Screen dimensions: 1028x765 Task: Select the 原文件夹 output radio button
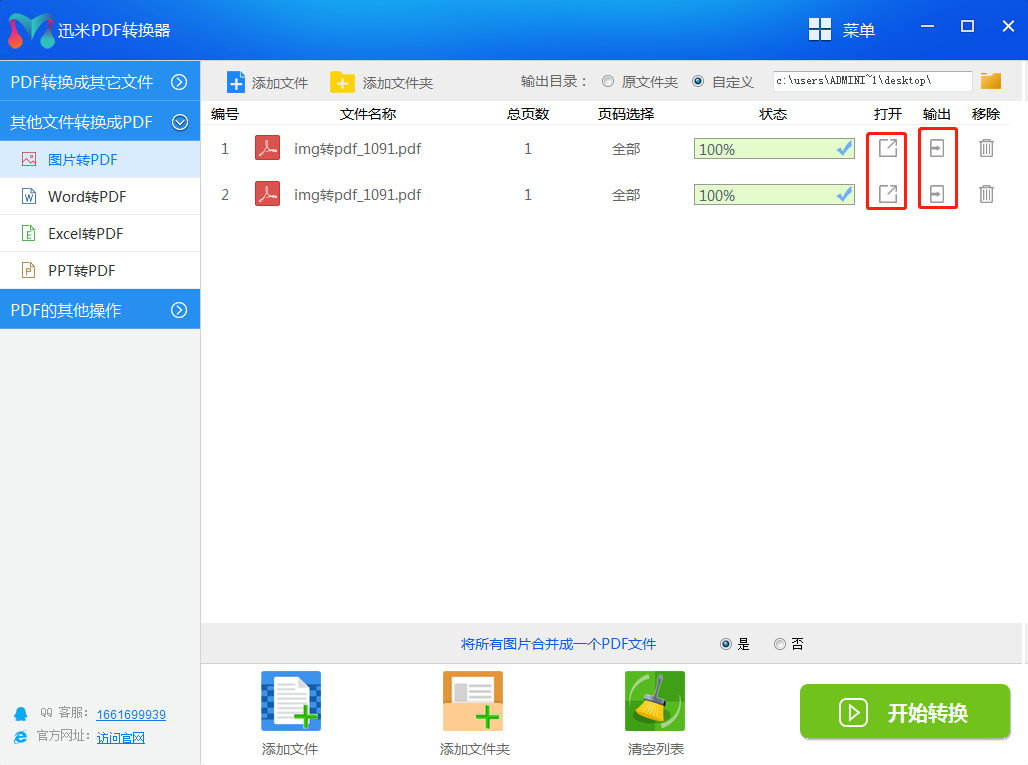(608, 82)
